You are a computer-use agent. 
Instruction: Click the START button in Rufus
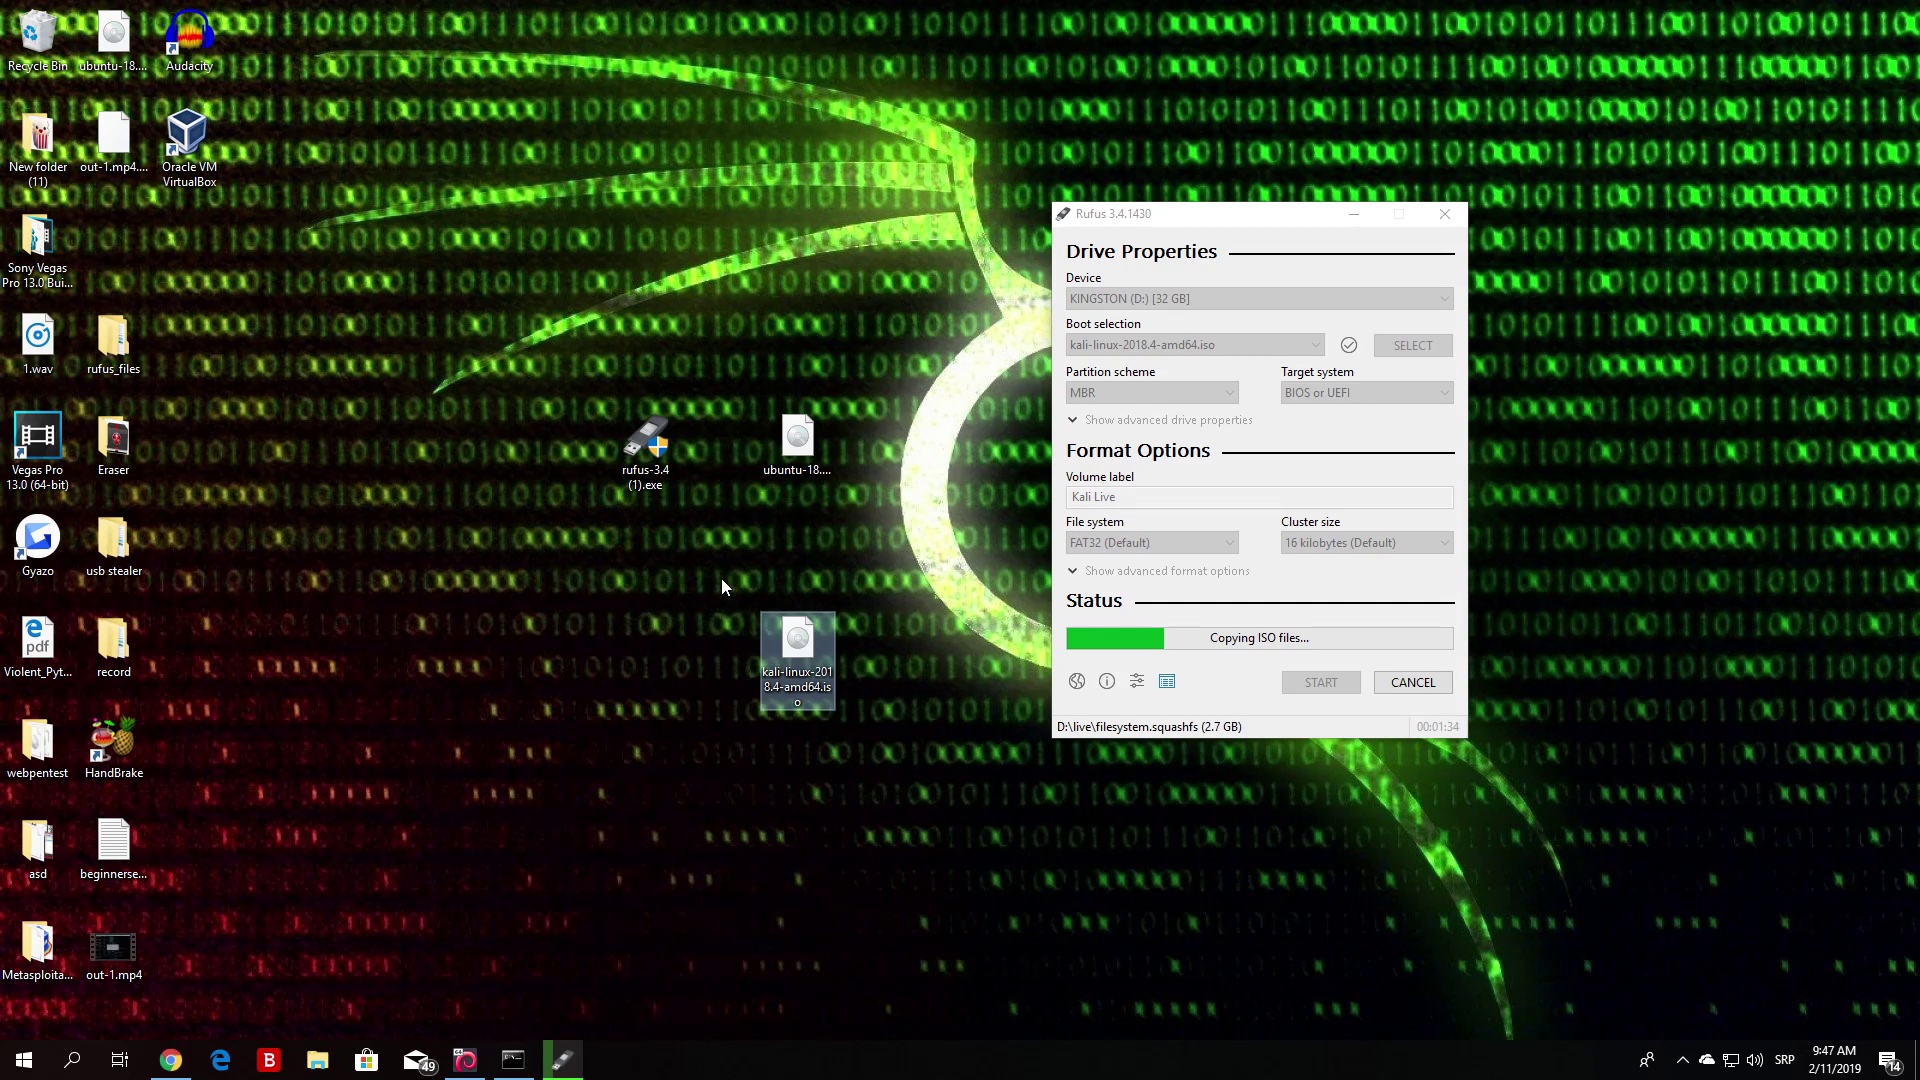click(x=1321, y=682)
